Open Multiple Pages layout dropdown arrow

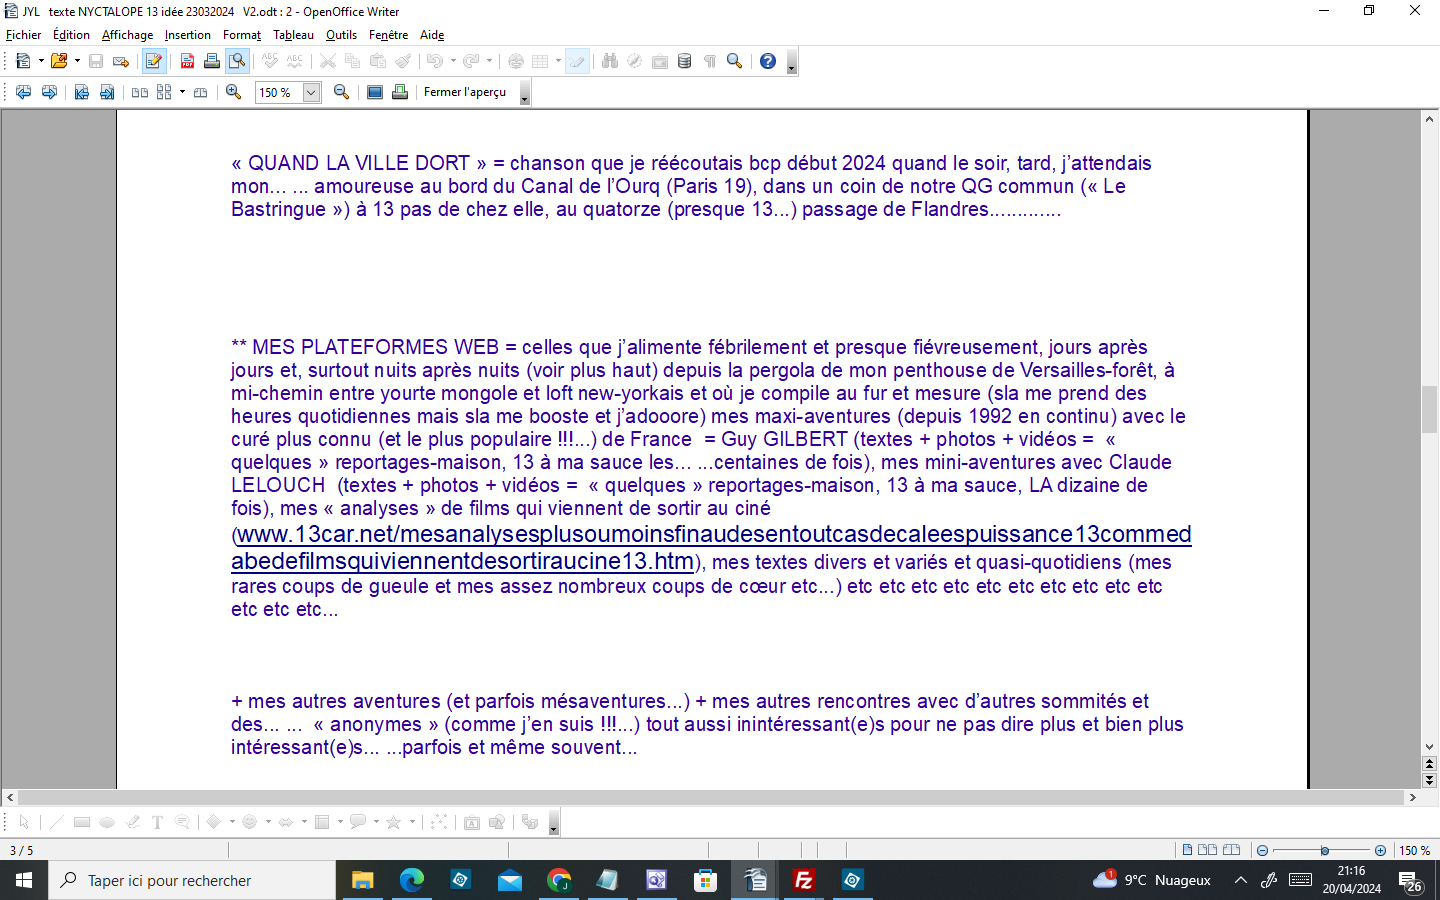click(x=182, y=92)
